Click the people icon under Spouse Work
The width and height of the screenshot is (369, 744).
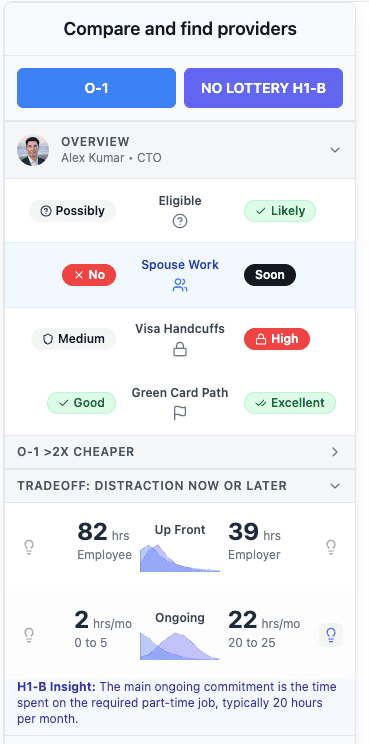click(x=180, y=285)
